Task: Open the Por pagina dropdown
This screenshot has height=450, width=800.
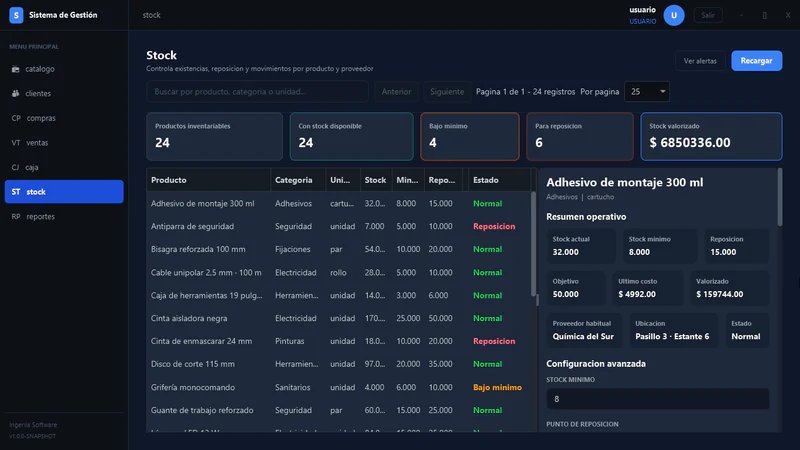Action: tap(647, 92)
